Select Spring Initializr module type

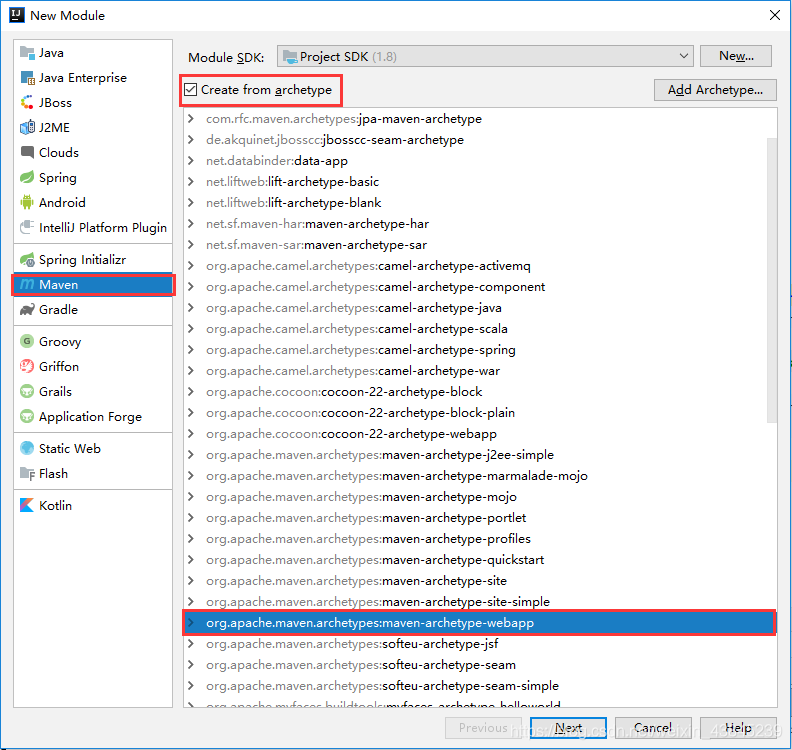point(93,260)
